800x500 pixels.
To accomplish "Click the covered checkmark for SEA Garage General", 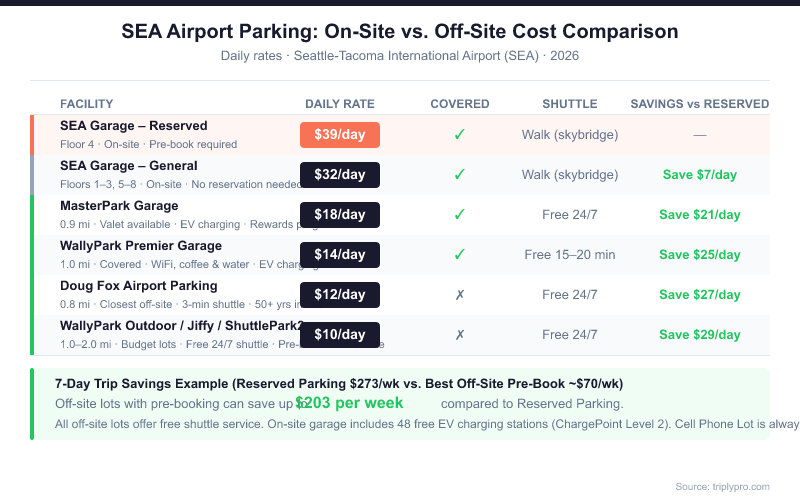I will click(x=460, y=174).
